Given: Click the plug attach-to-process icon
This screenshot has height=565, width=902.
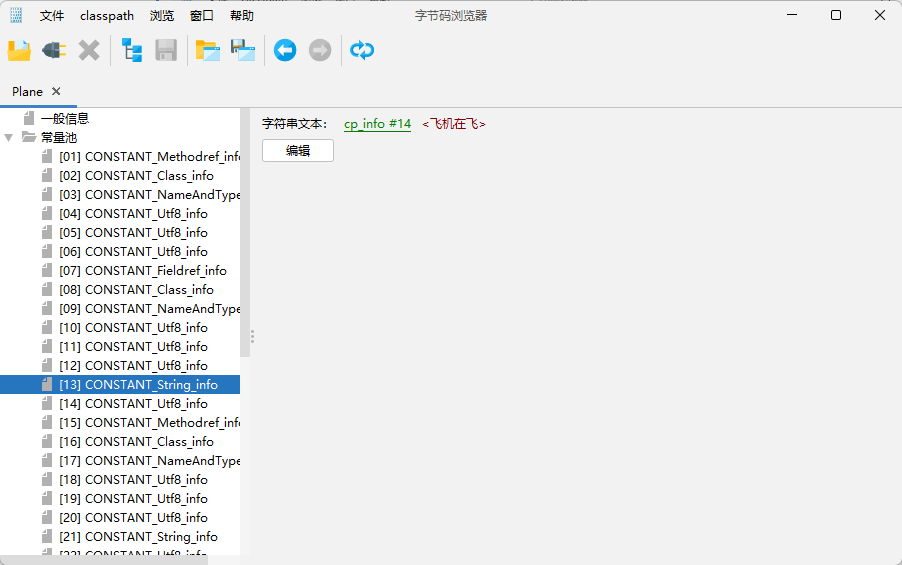Looking at the screenshot, I should 54,50.
